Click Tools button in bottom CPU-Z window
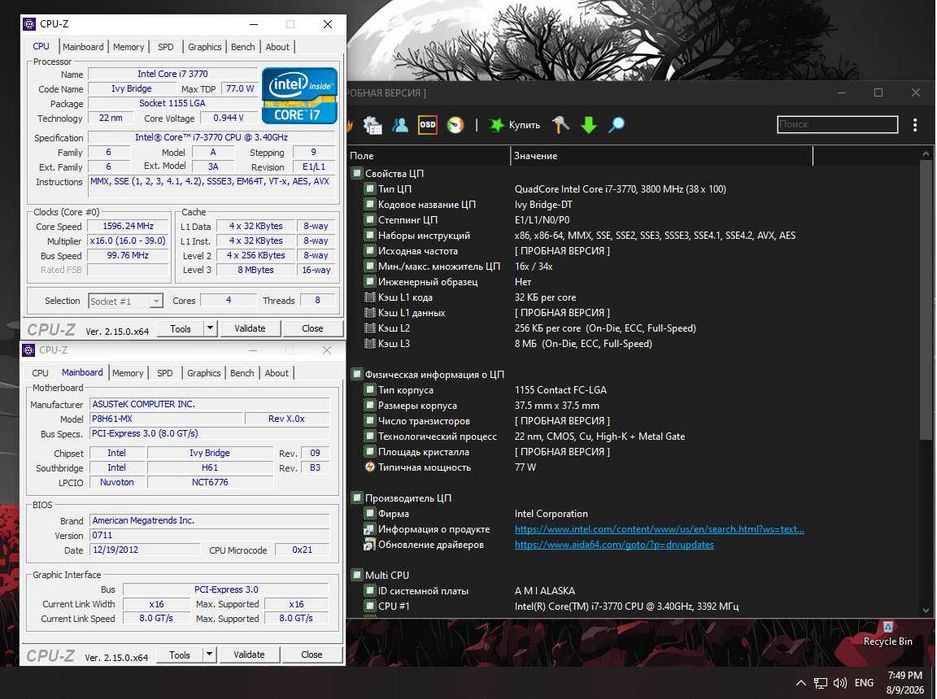The width and height of the screenshot is (937, 699). pyautogui.click(x=180, y=654)
